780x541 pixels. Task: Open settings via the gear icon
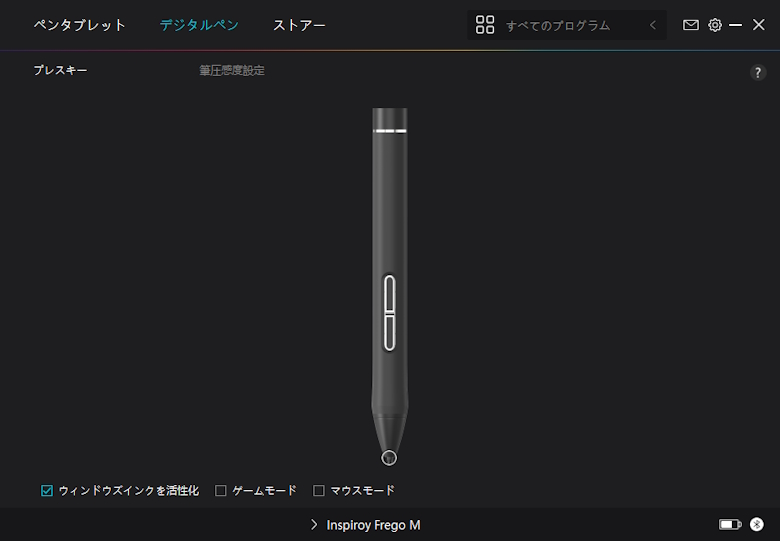click(715, 25)
